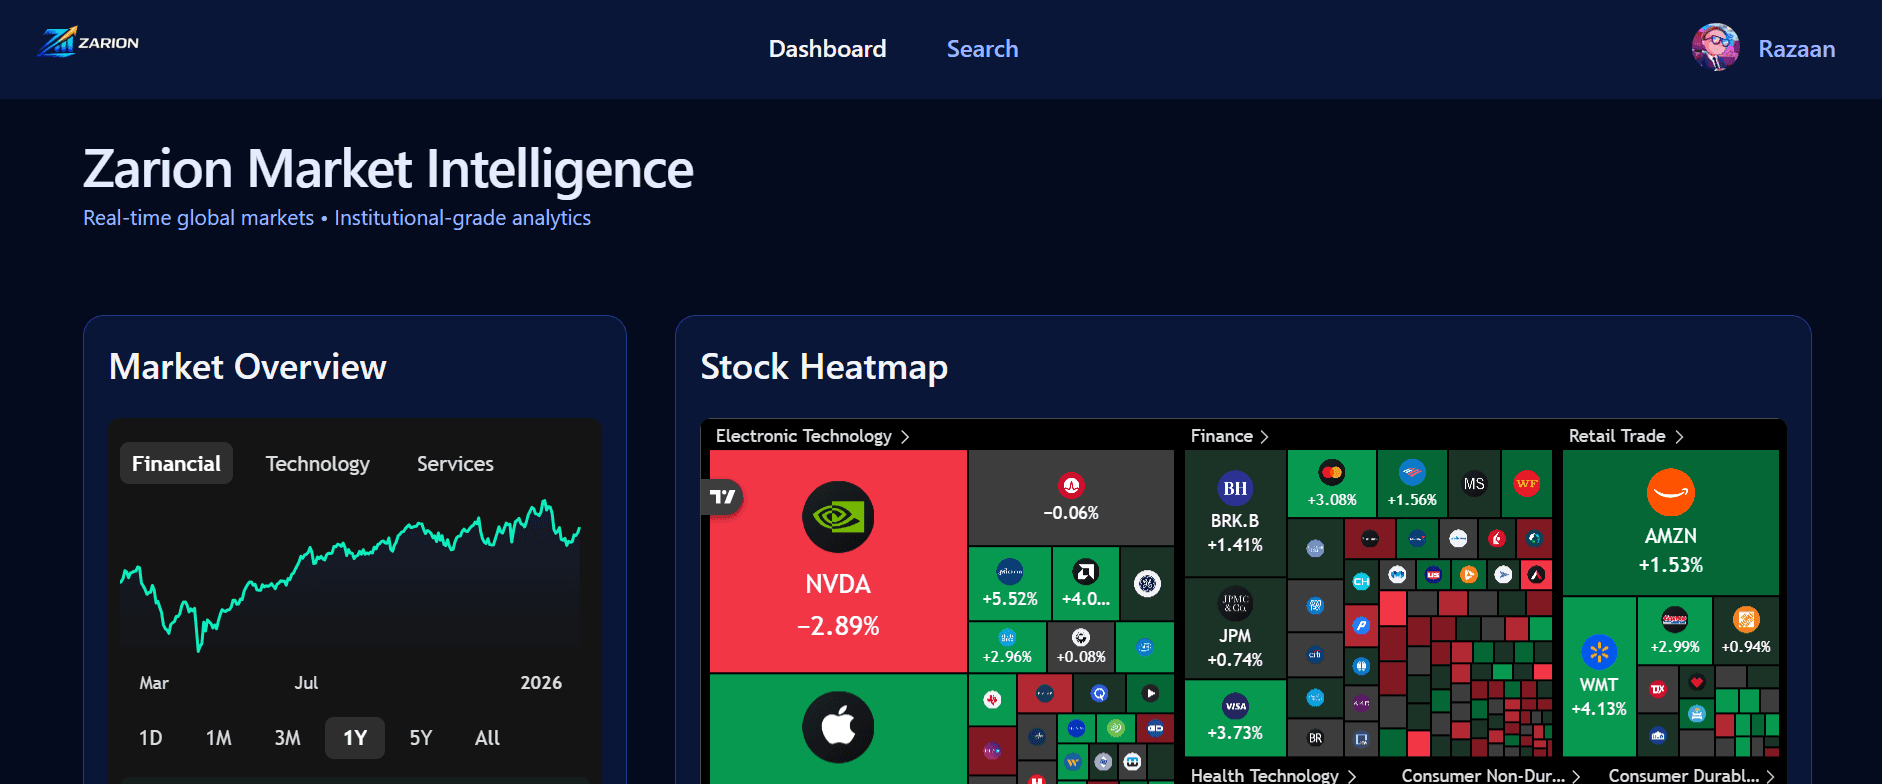Click the AMD logo tile
1882x784 pixels.
pos(1086,583)
